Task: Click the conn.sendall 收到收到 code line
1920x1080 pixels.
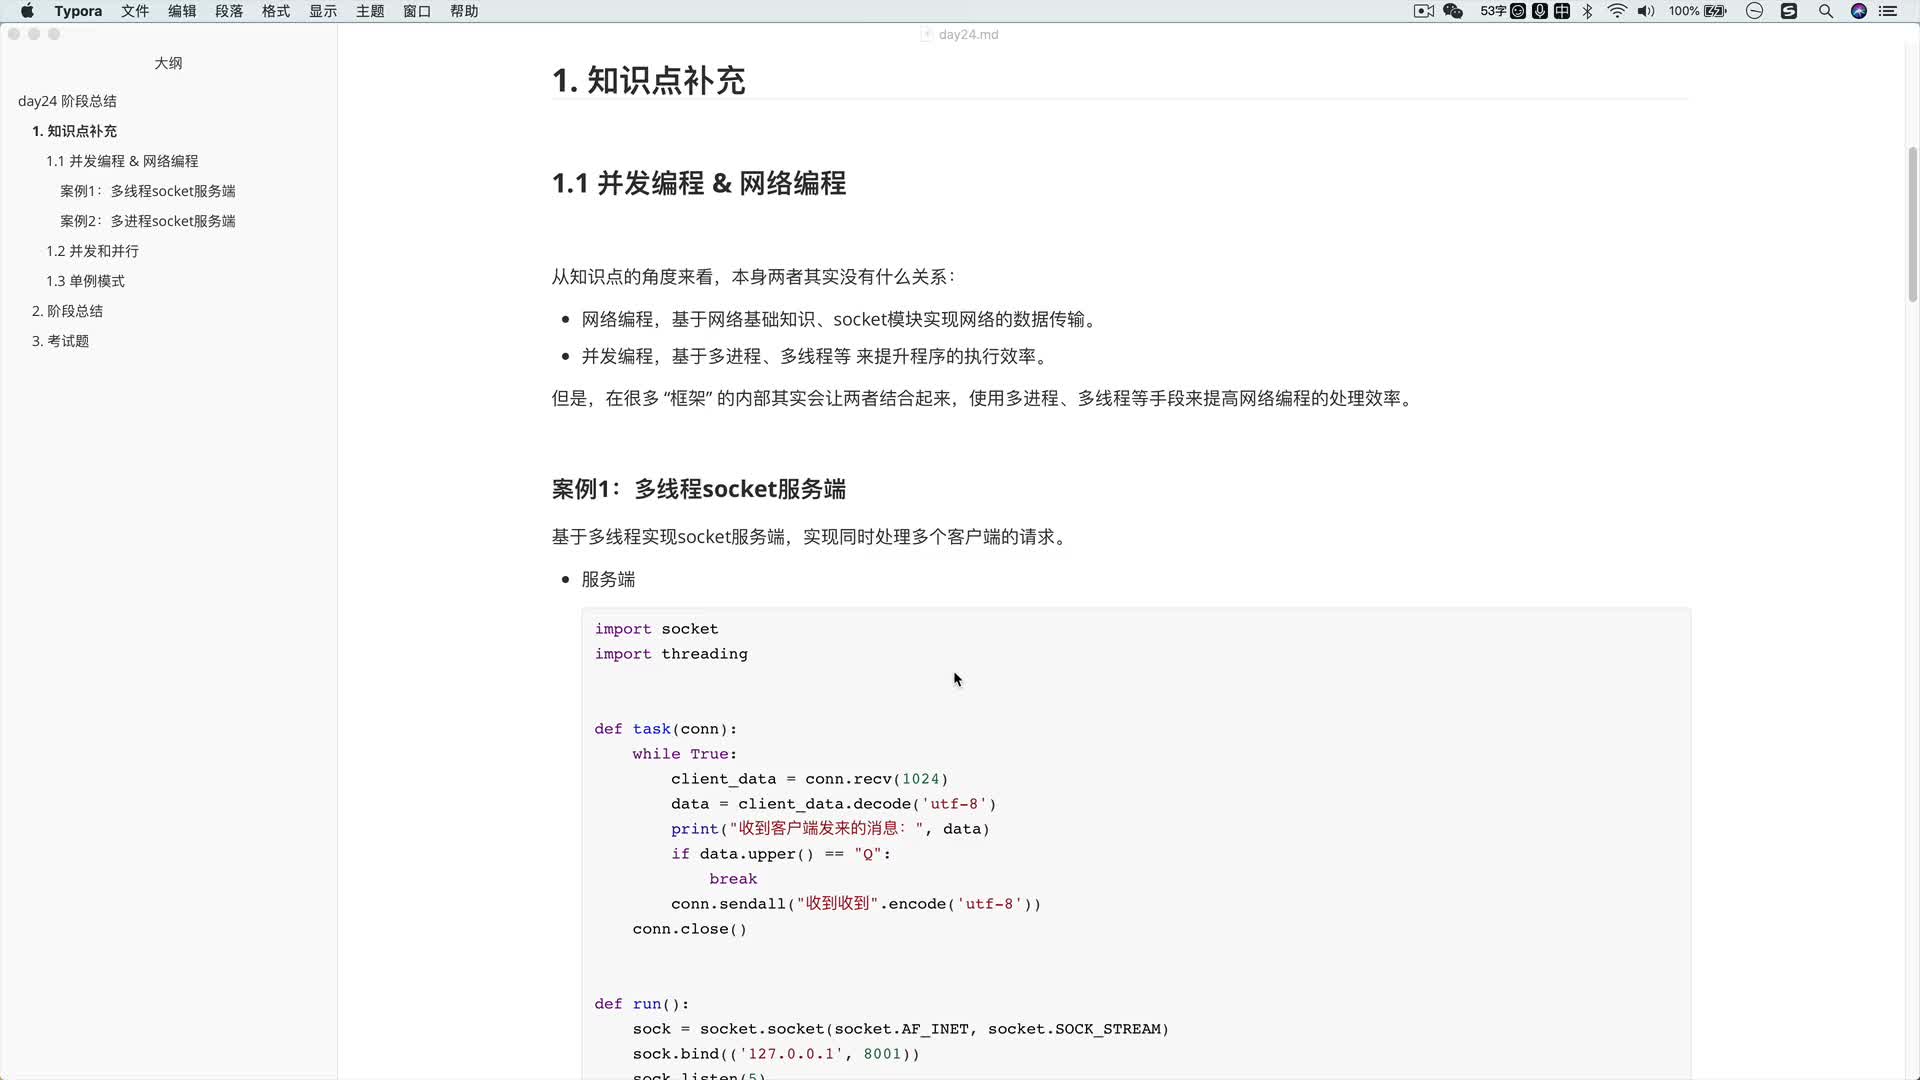Action: (x=856, y=904)
